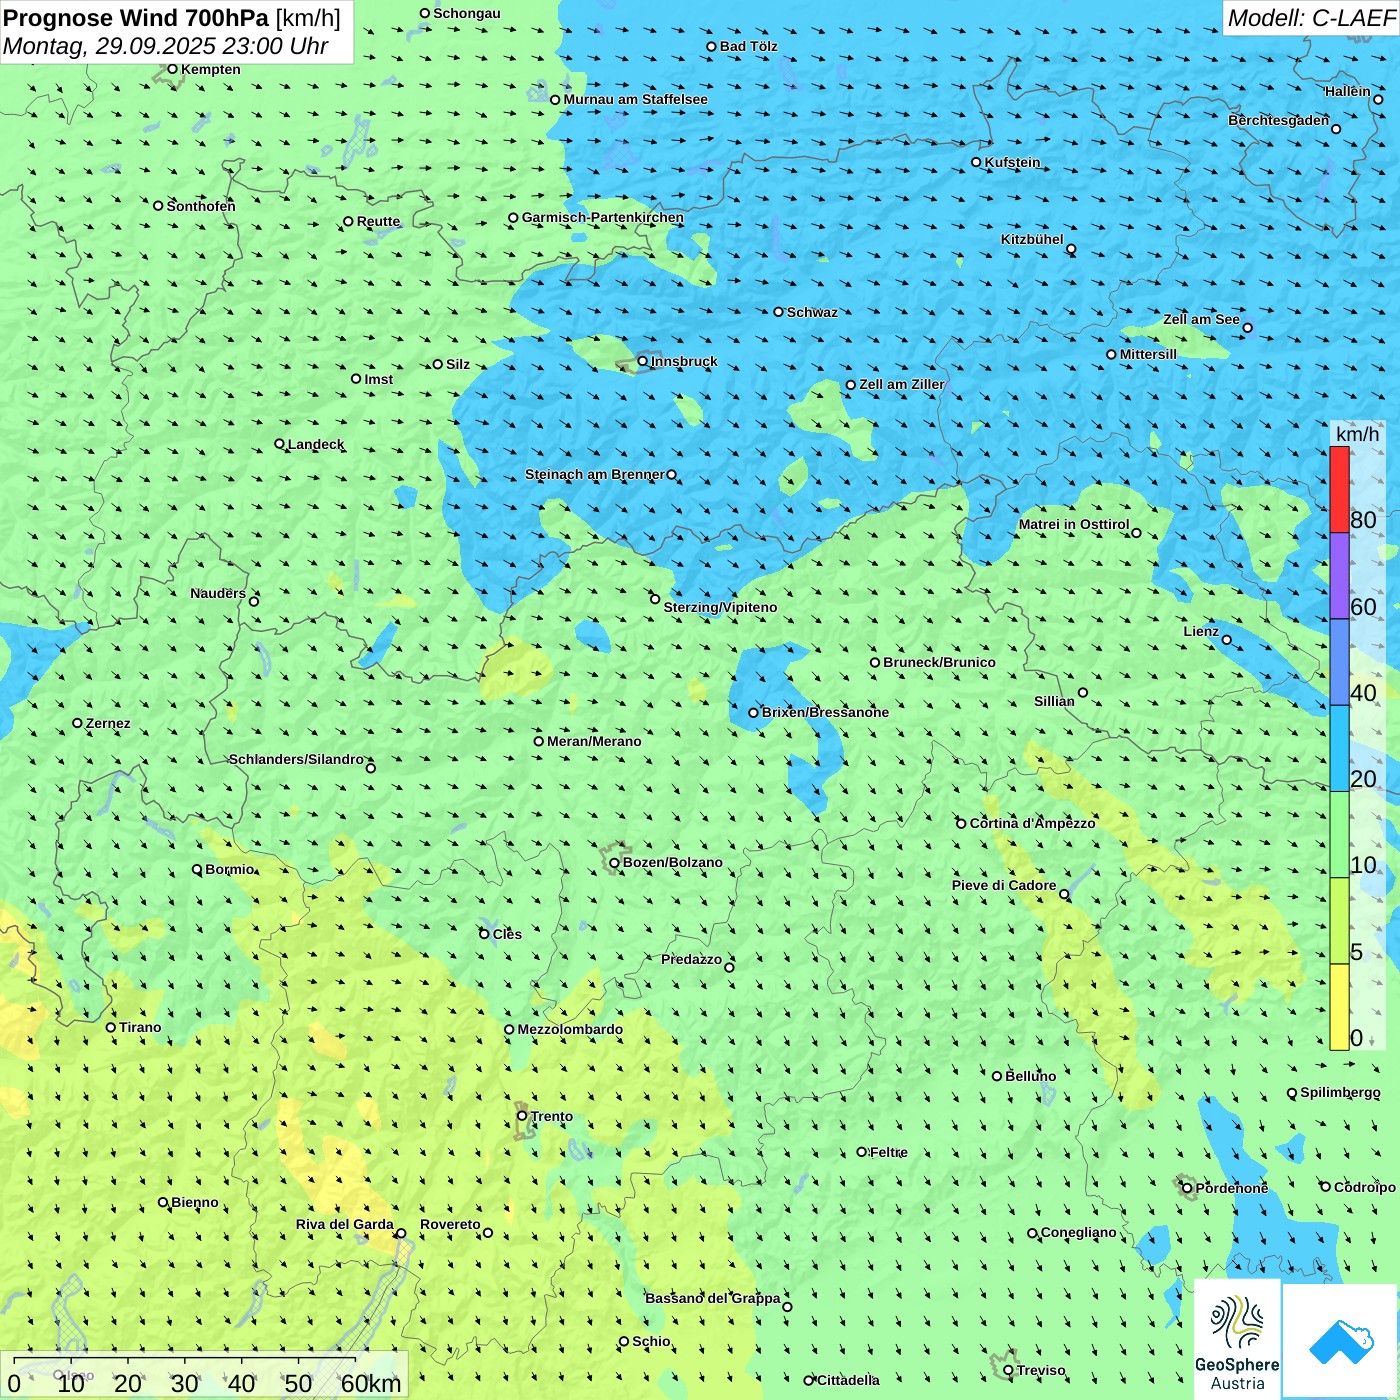Click the yellow 0 km/h legend color
Screen dimensions: 1400x1400
(x=1339, y=1007)
